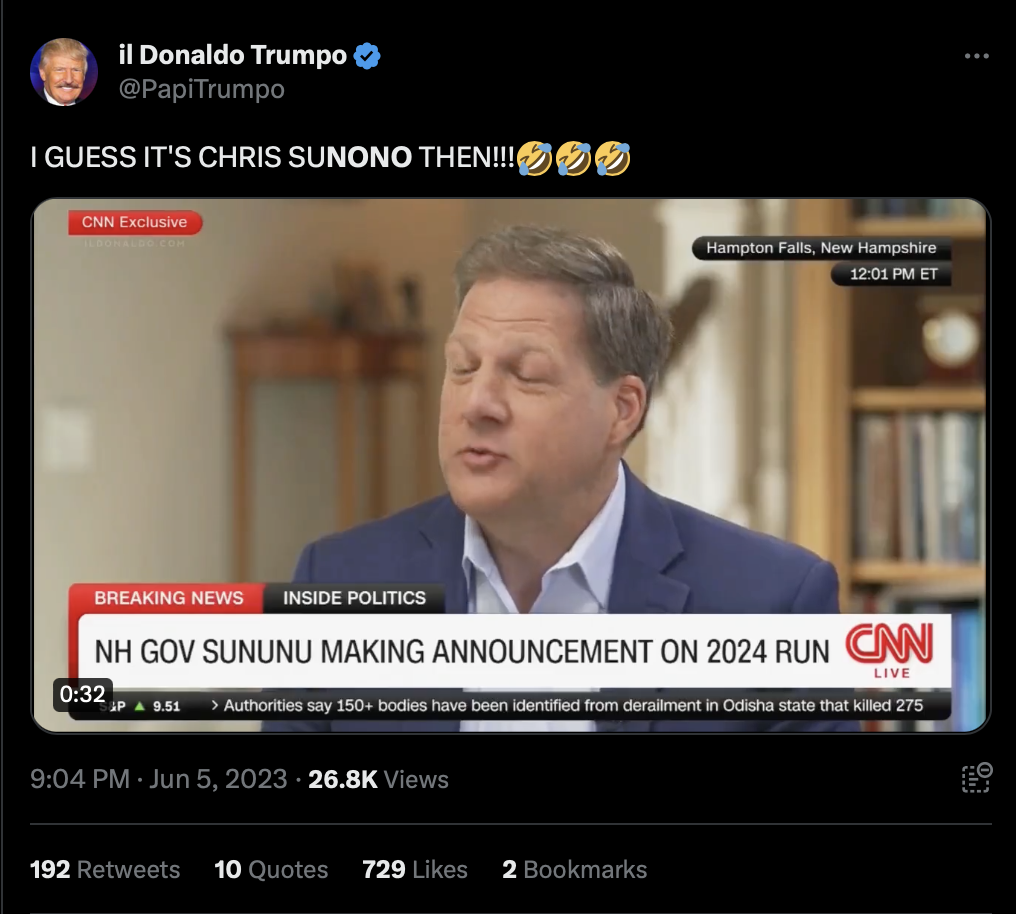Image resolution: width=1016 pixels, height=914 pixels.
Task: Open the post analytics icon beside views
Action: 976,778
